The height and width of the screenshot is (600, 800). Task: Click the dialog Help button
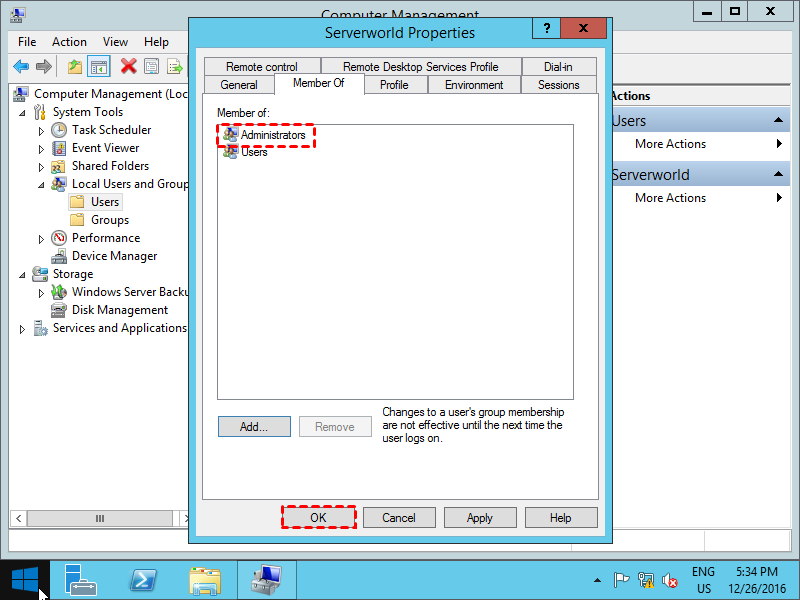click(x=561, y=517)
